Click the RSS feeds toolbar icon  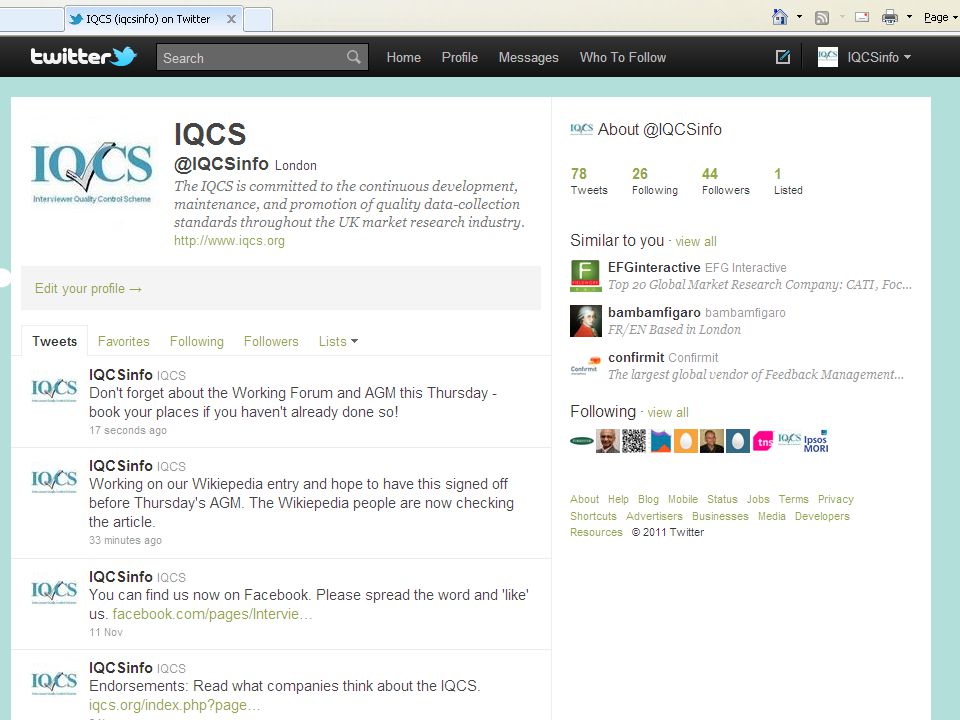tap(822, 18)
